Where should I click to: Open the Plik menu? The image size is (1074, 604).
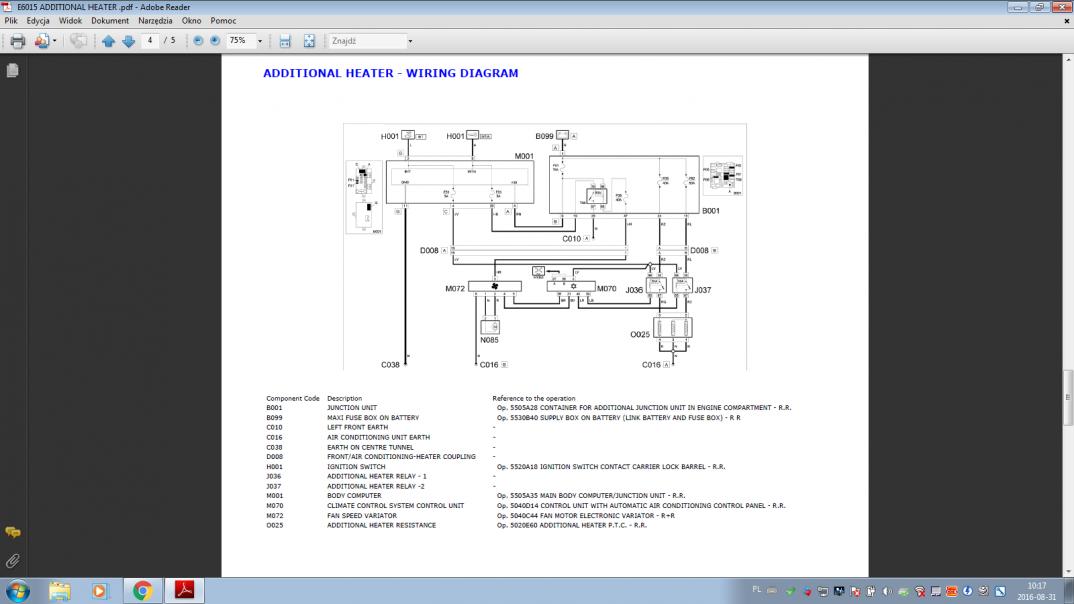point(11,20)
